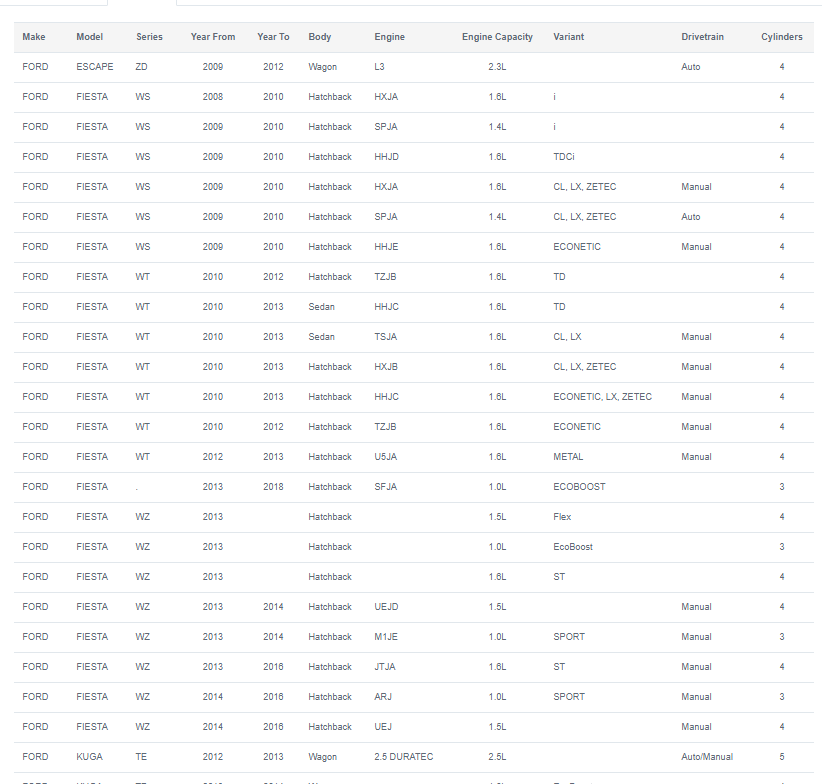Click the METAL variant cell
The width and height of the screenshot is (822, 784).
coord(568,457)
